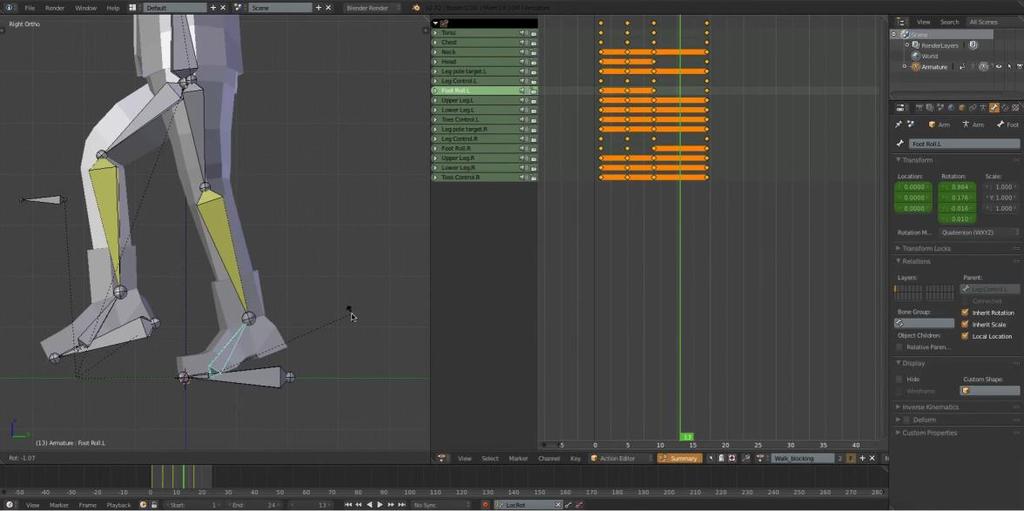1024x511 pixels.
Task: Collapse the Display panel
Action: point(914,363)
